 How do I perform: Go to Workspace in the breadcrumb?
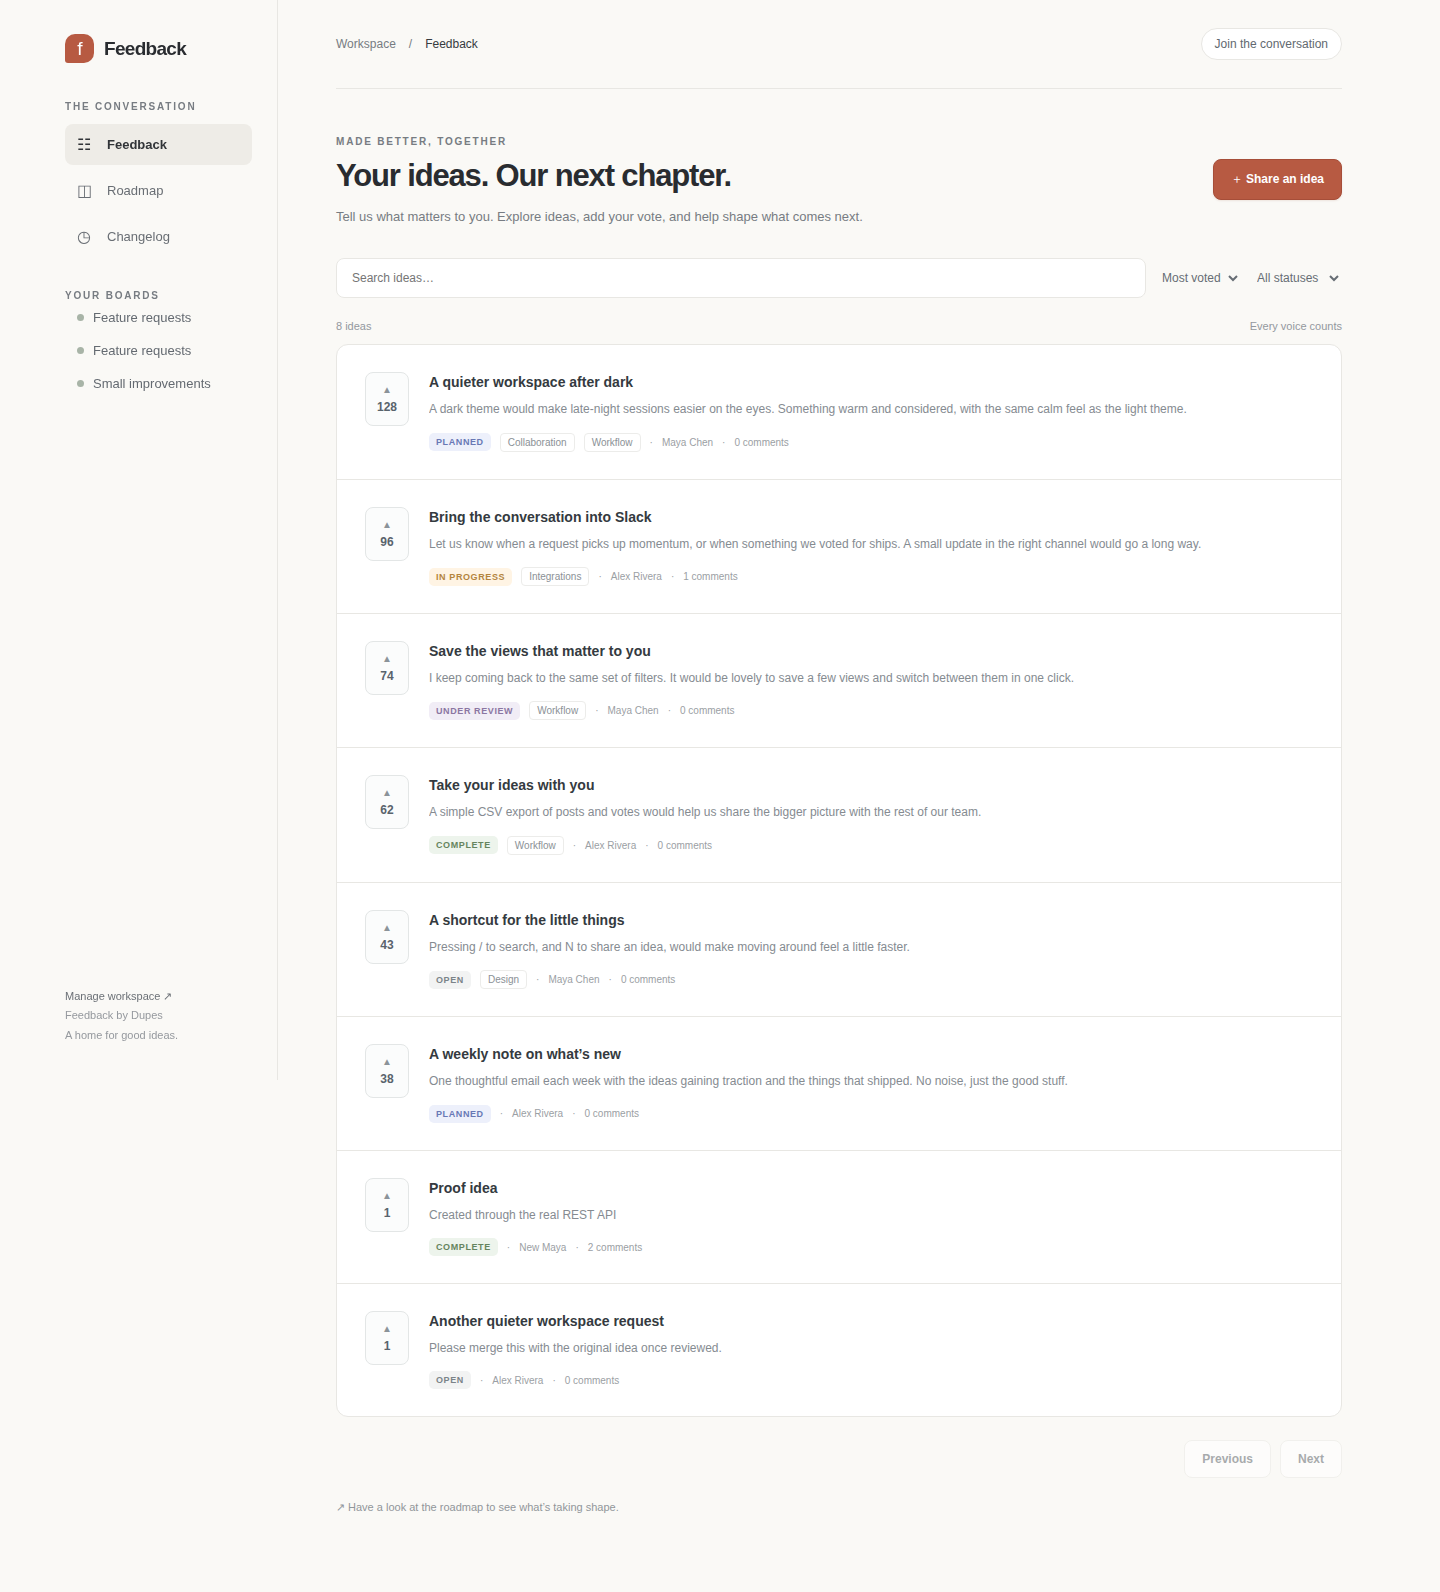pos(366,44)
